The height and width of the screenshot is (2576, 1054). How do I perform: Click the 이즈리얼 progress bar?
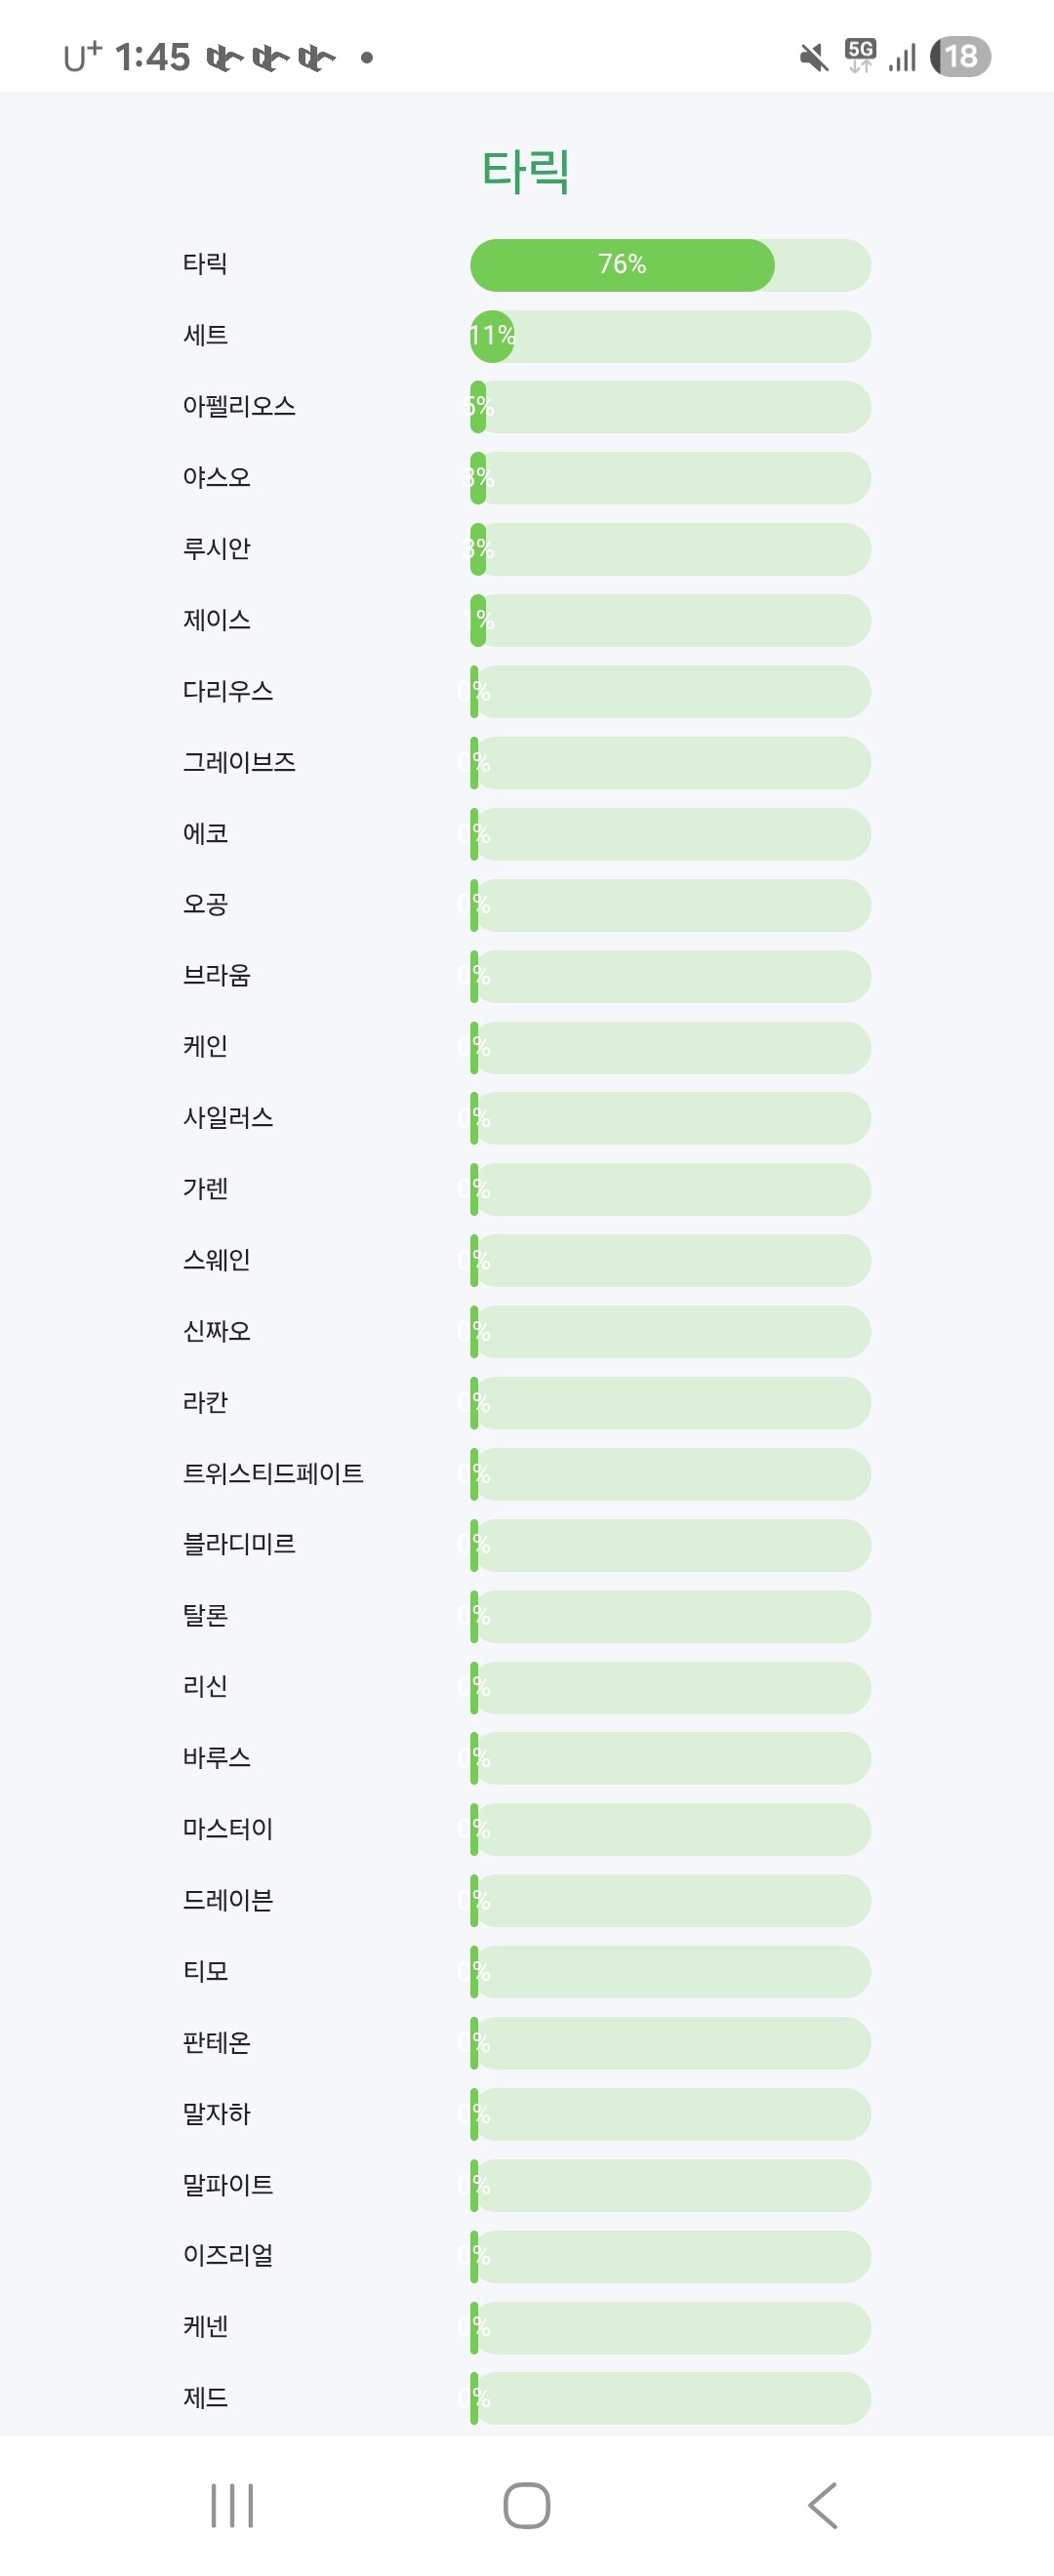pos(670,2256)
